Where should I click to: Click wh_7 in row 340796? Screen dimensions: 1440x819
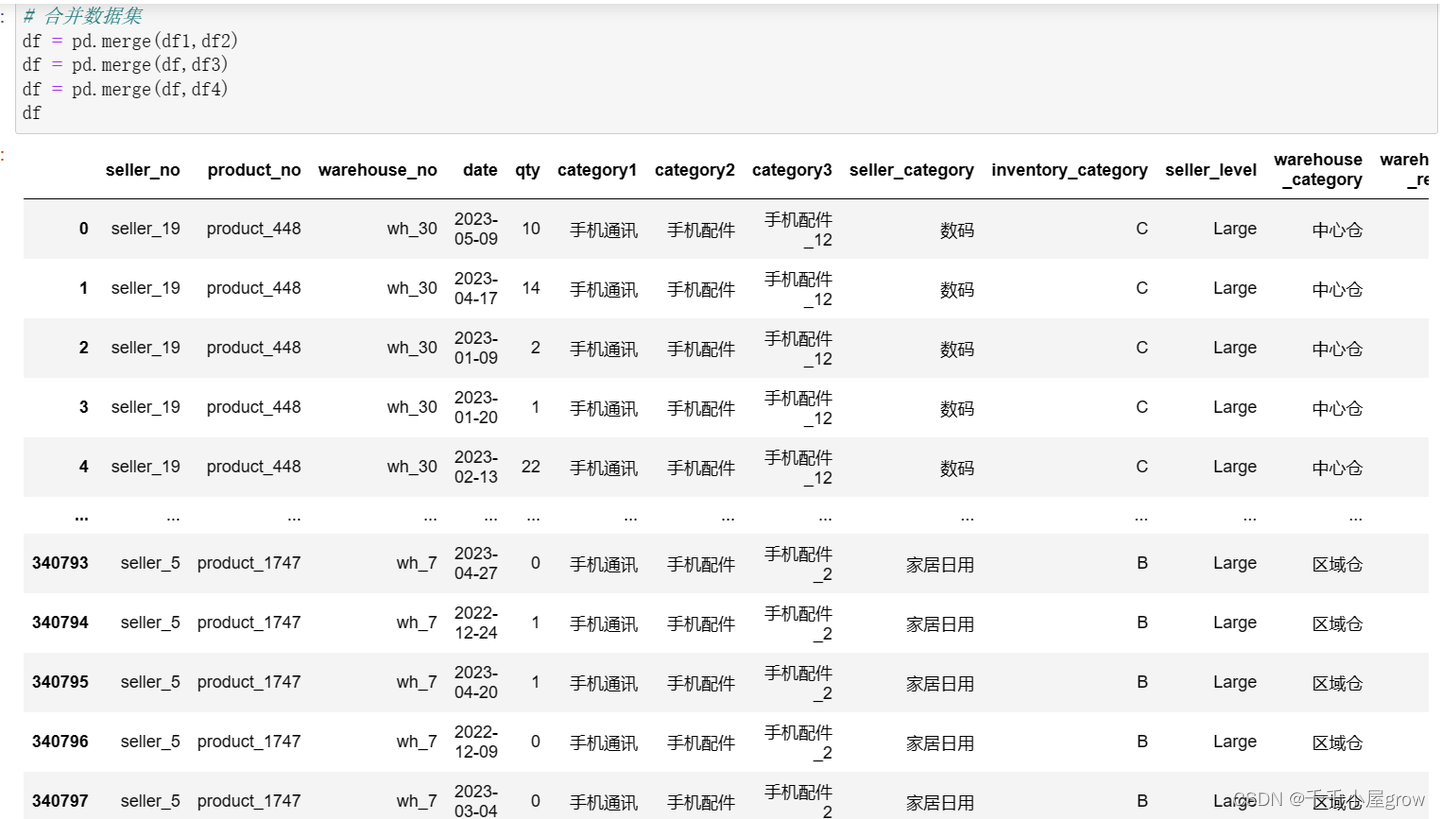[x=417, y=741]
